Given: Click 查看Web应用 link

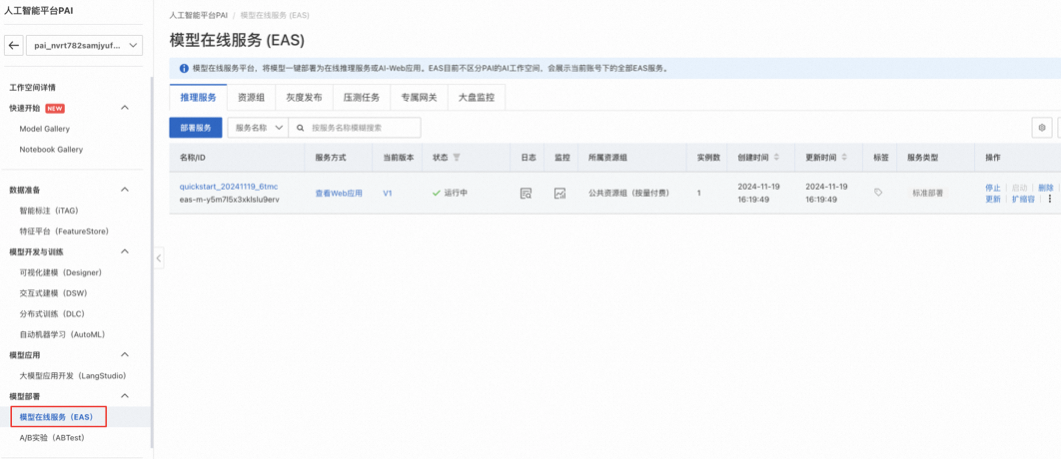Looking at the screenshot, I should coord(338,193).
